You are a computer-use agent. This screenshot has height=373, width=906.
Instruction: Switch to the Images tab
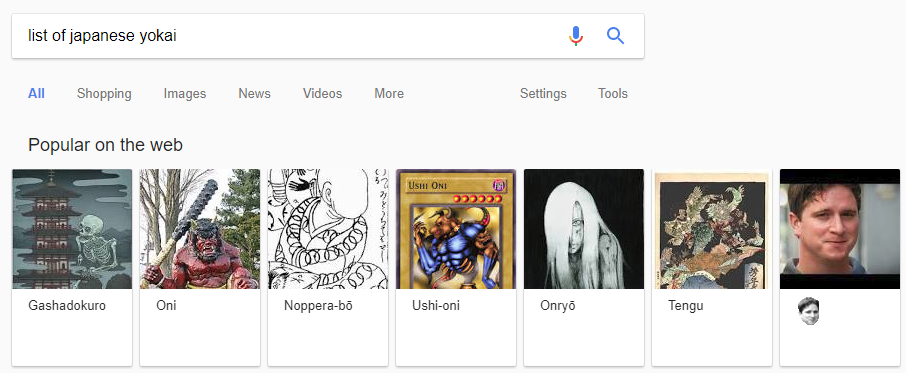click(185, 94)
